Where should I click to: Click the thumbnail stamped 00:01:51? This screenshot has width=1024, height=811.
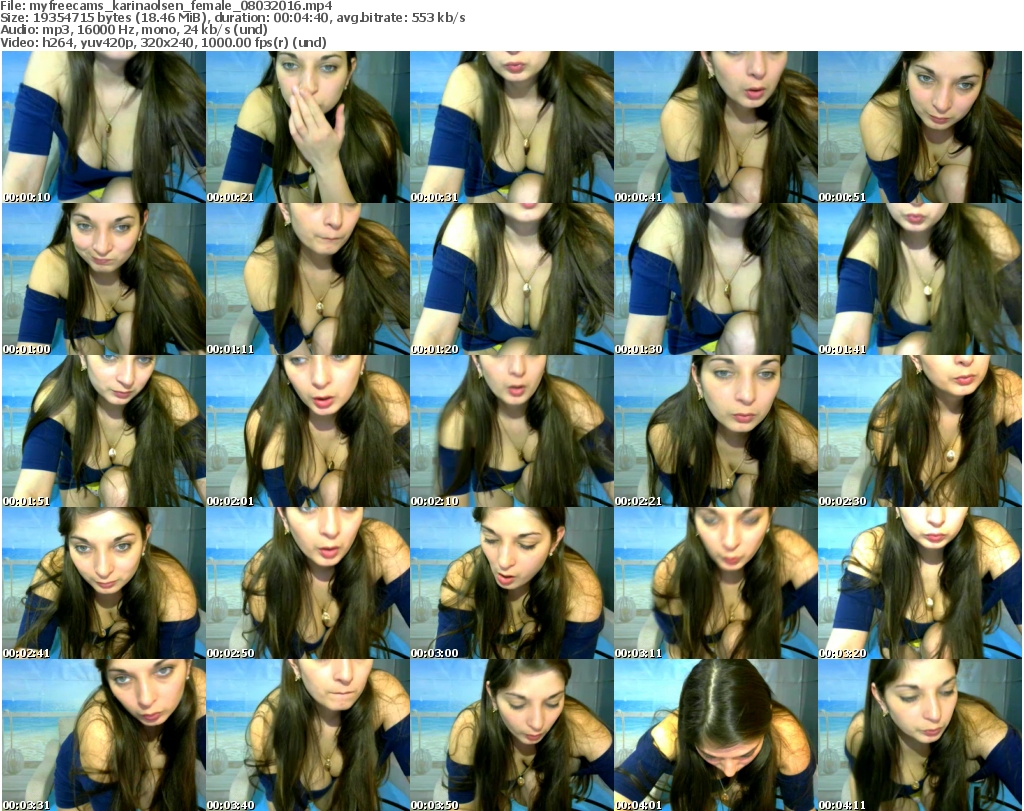click(x=104, y=431)
